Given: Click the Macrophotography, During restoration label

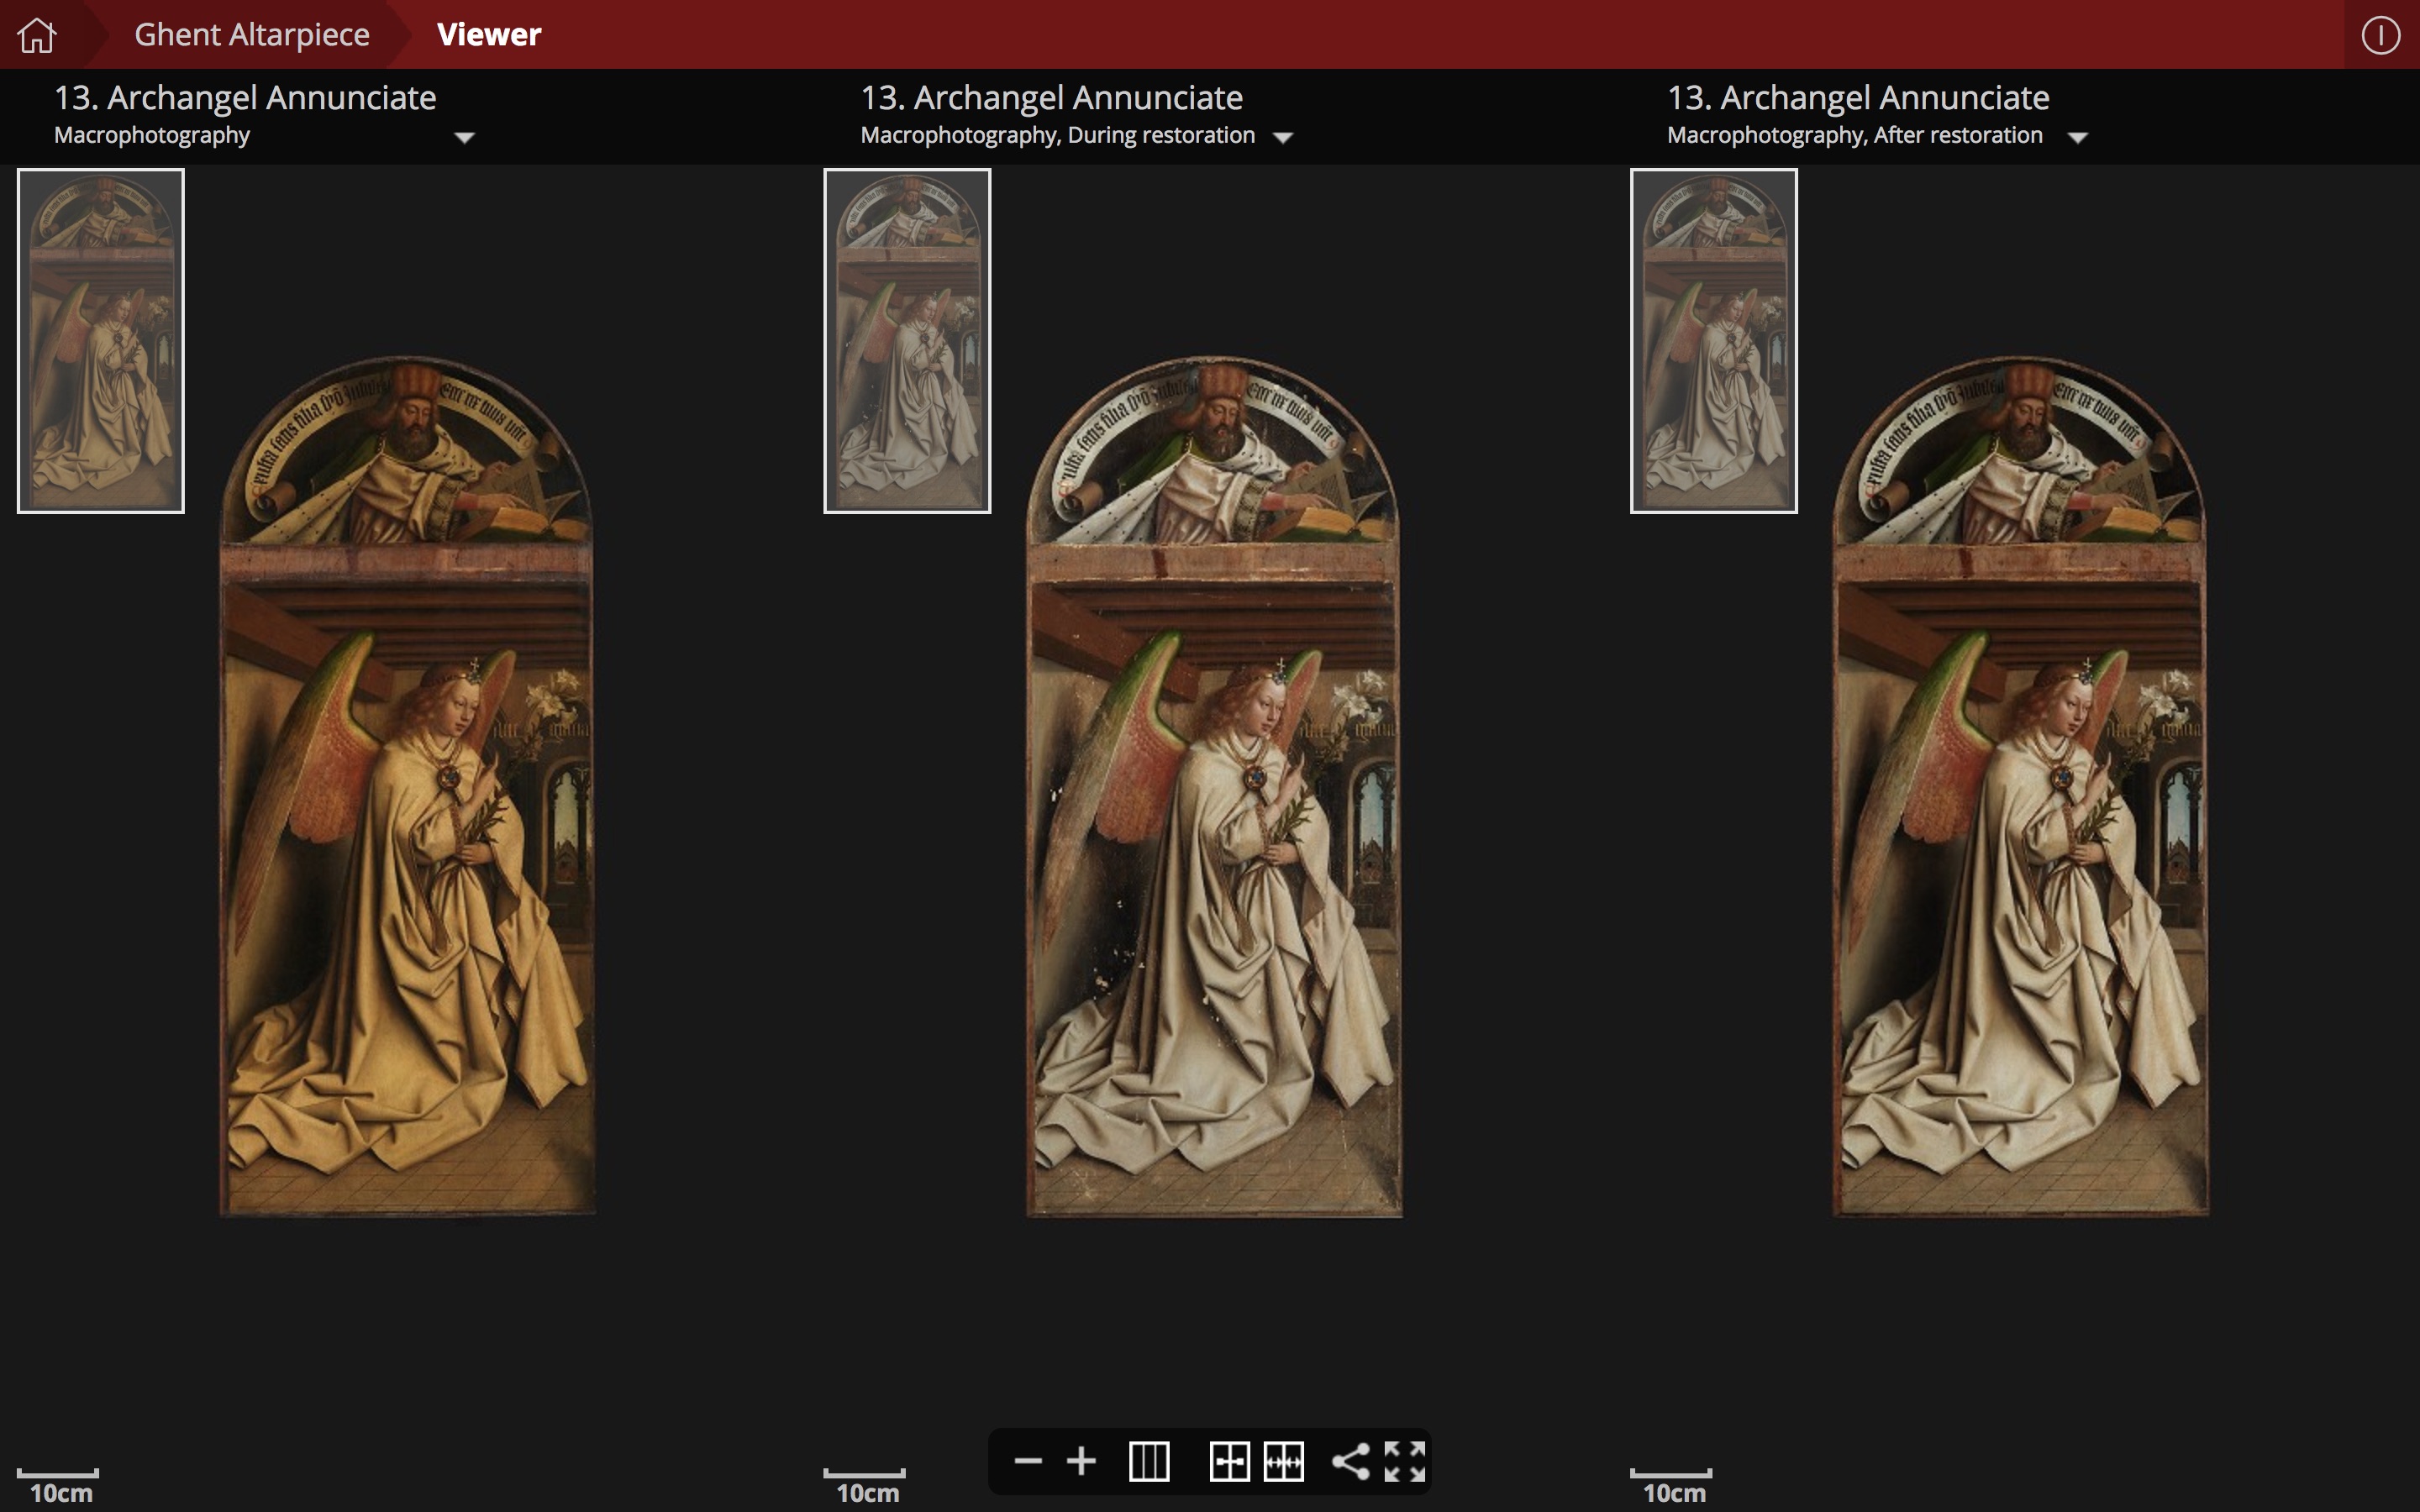Looking at the screenshot, I should pos(1057,135).
